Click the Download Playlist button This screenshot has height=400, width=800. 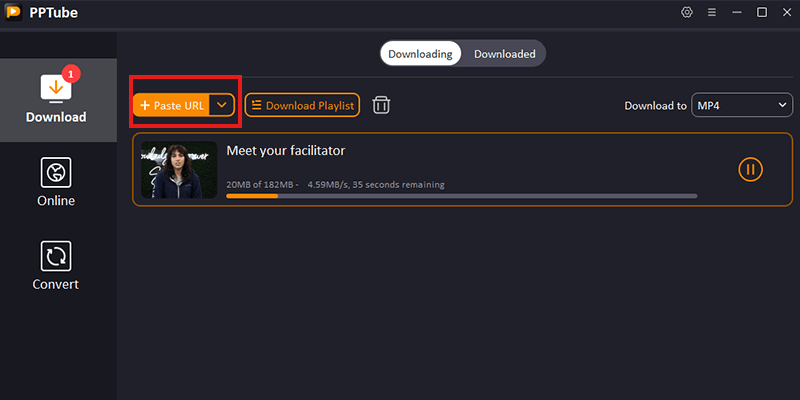click(302, 105)
